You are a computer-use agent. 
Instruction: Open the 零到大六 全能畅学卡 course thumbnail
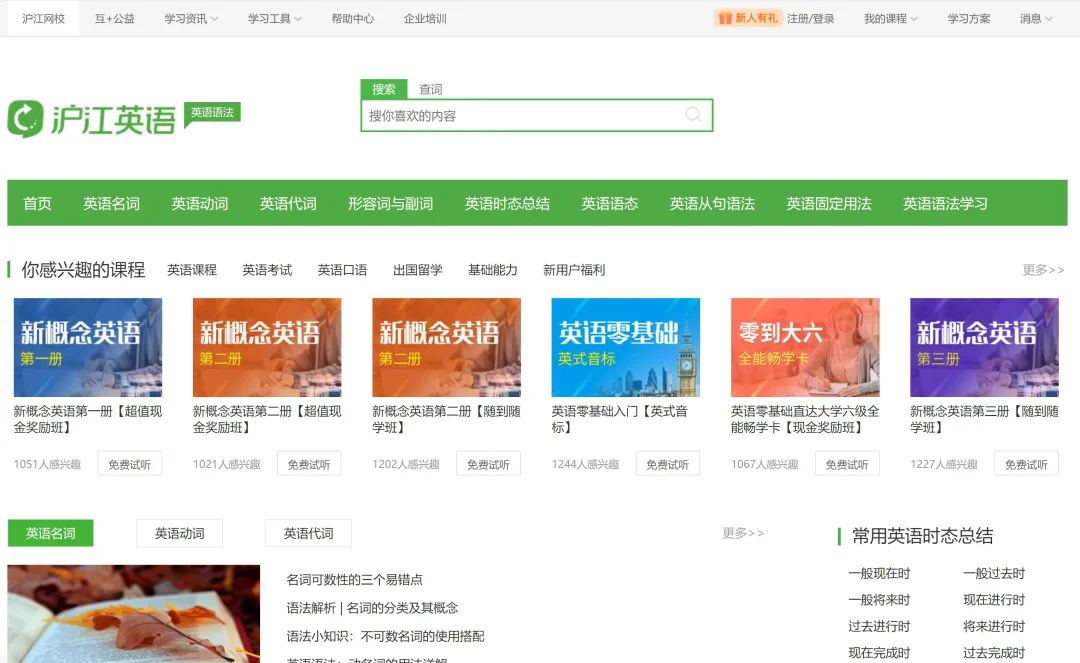pos(805,347)
